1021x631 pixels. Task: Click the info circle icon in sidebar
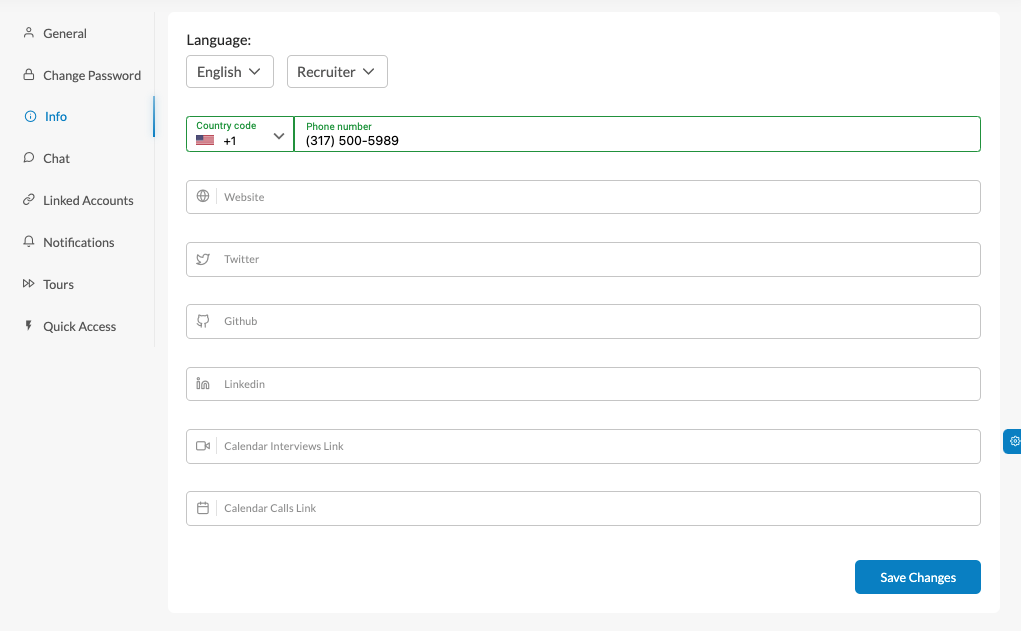click(x=30, y=117)
